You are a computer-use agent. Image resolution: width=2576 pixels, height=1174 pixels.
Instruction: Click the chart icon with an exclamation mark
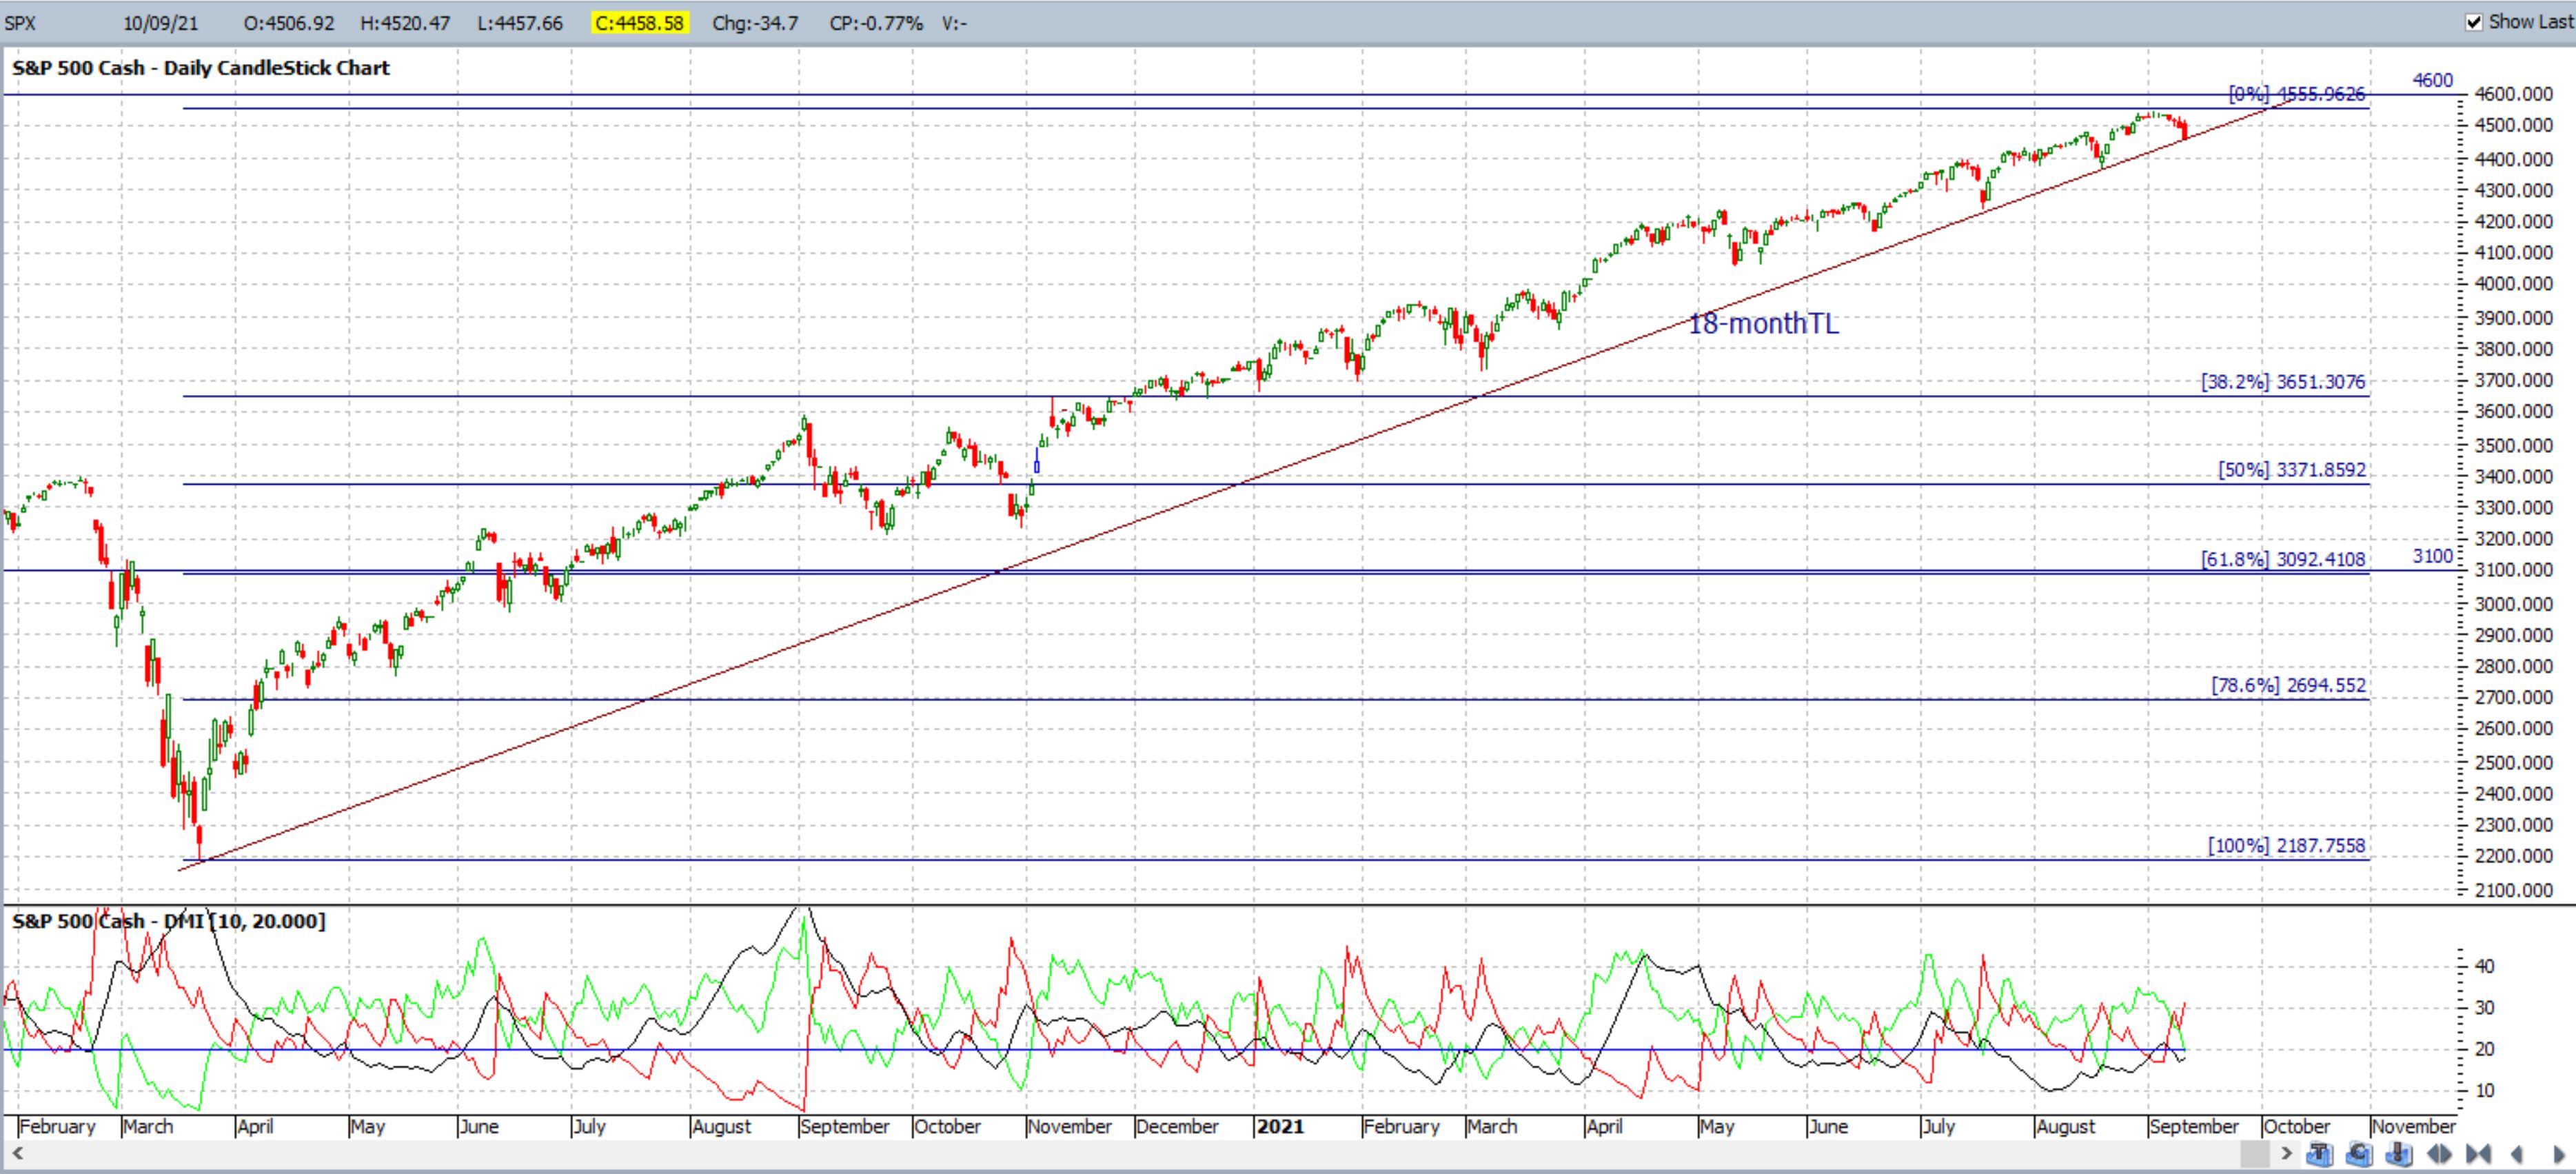tap(2399, 1154)
